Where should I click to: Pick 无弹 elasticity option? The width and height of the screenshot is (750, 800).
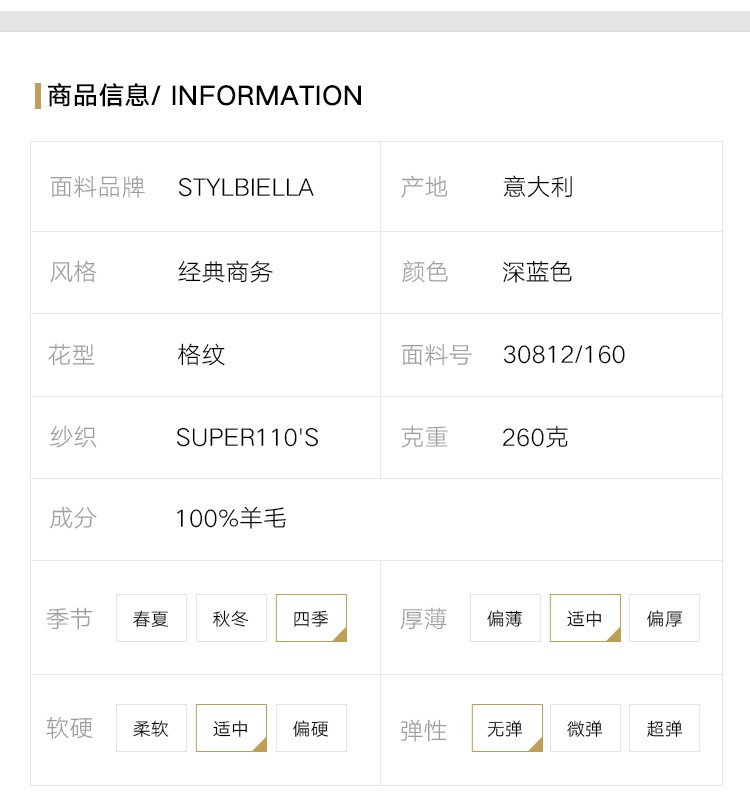click(x=507, y=728)
